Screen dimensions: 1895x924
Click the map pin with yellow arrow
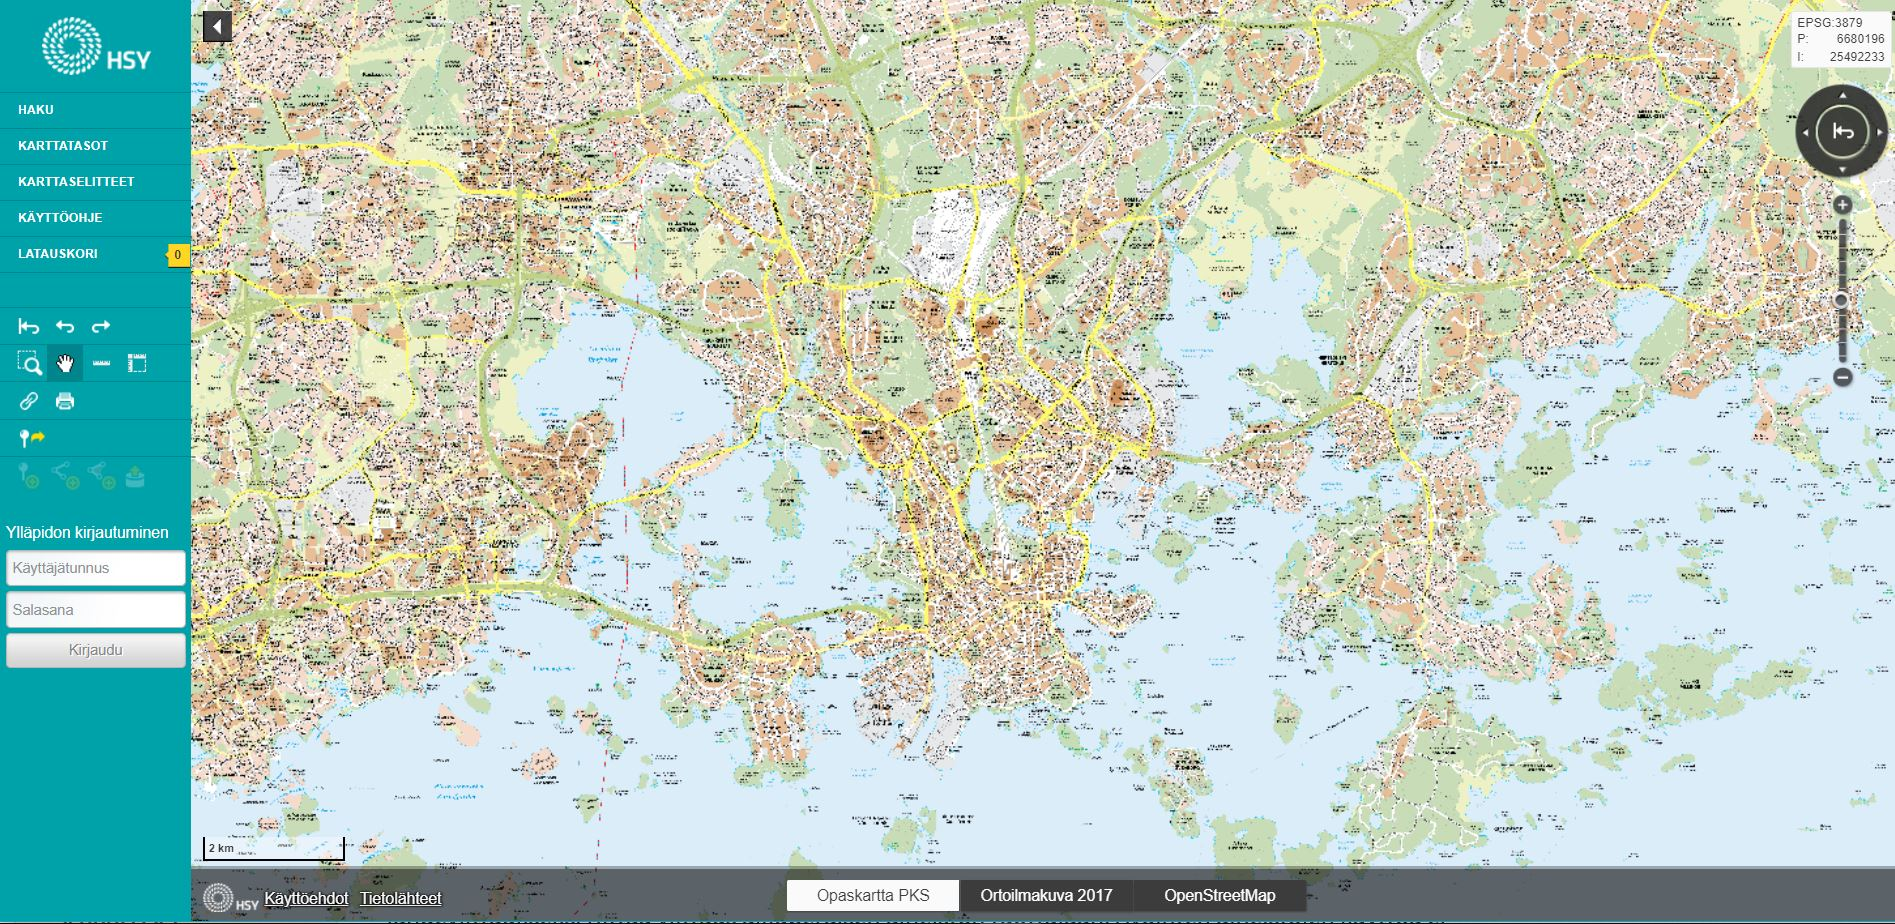tap(32, 438)
